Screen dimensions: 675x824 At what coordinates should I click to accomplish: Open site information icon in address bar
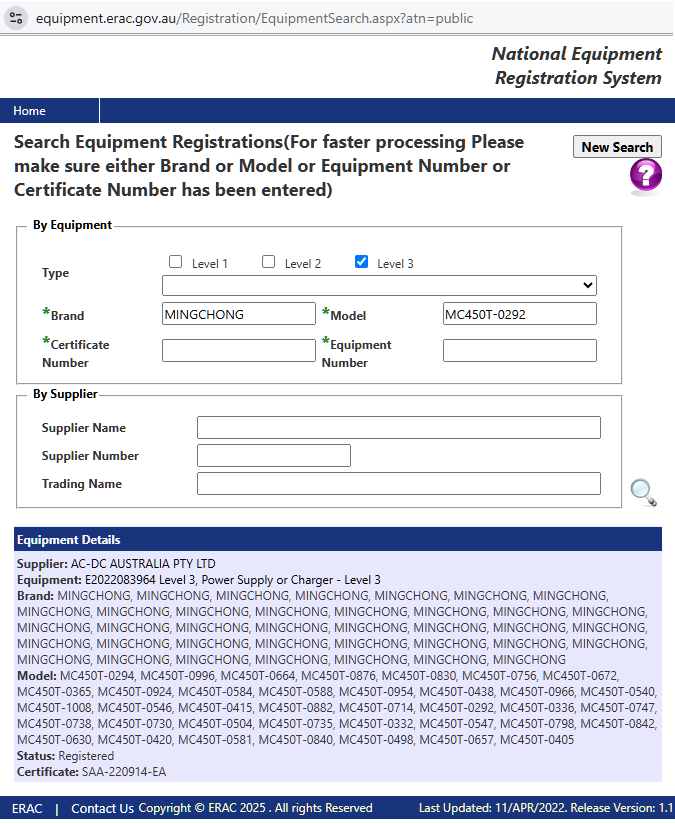click(16, 18)
